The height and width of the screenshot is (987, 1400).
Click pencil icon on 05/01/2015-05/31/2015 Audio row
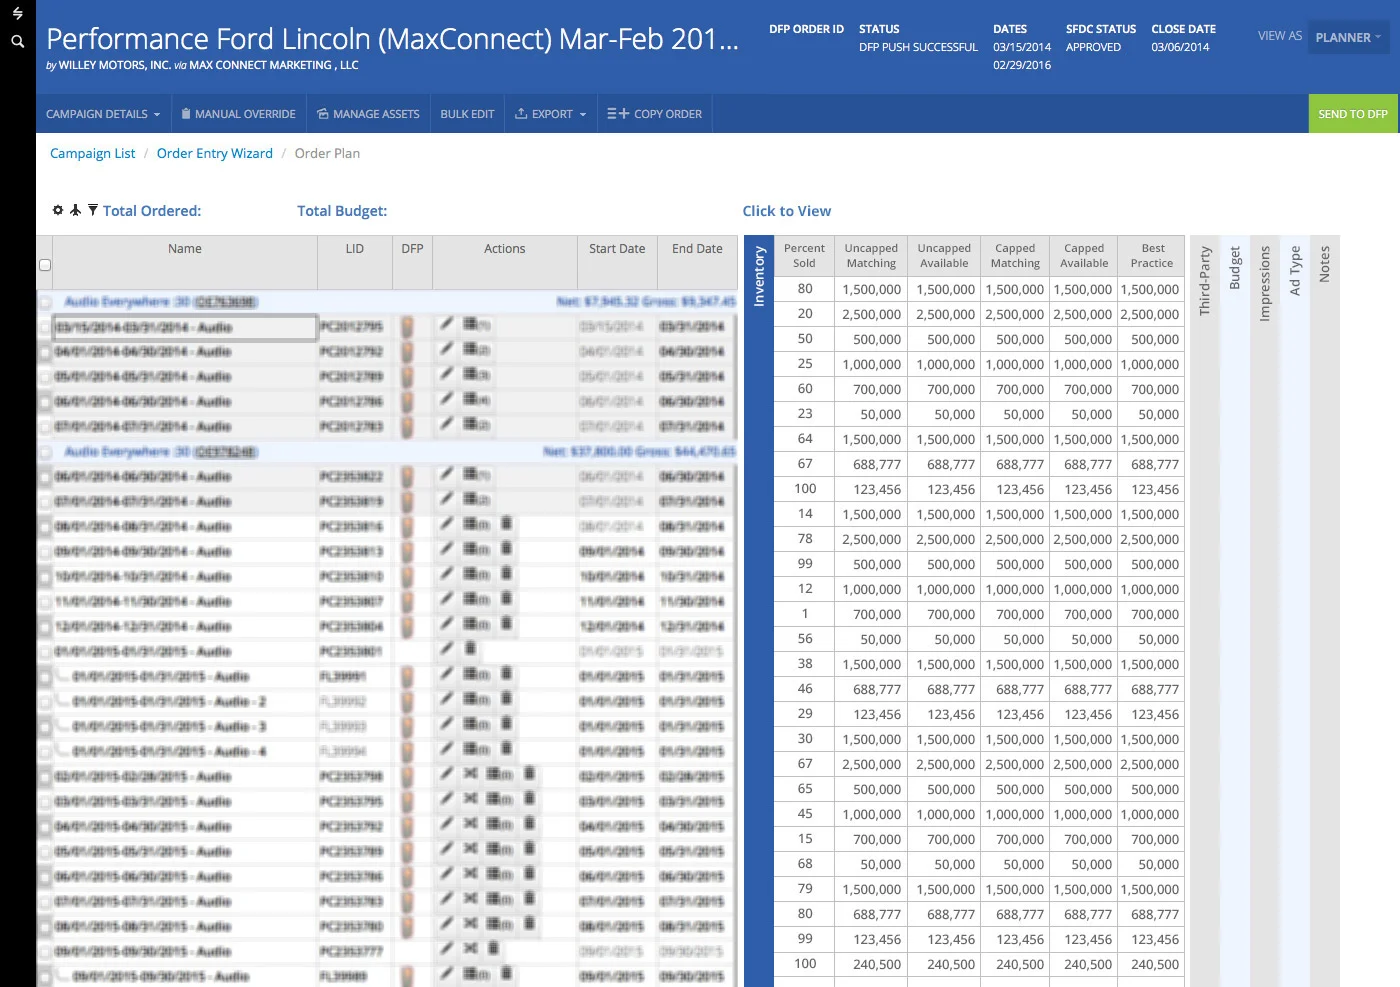pyautogui.click(x=446, y=848)
